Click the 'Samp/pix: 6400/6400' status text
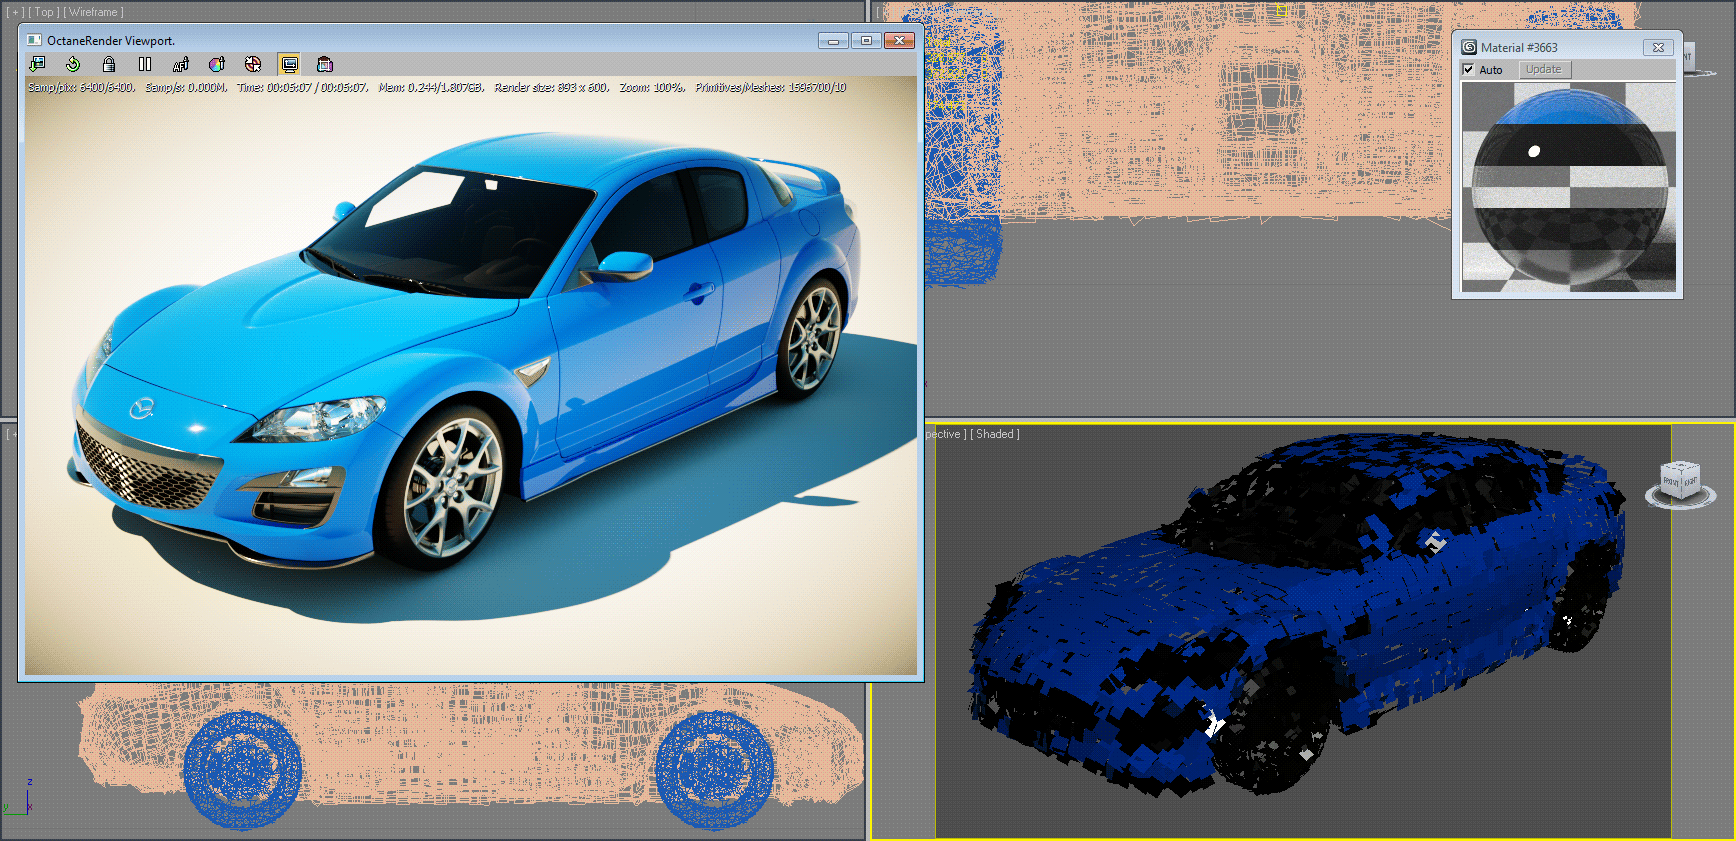This screenshot has width=1736, height=841. tap(81, 88)
